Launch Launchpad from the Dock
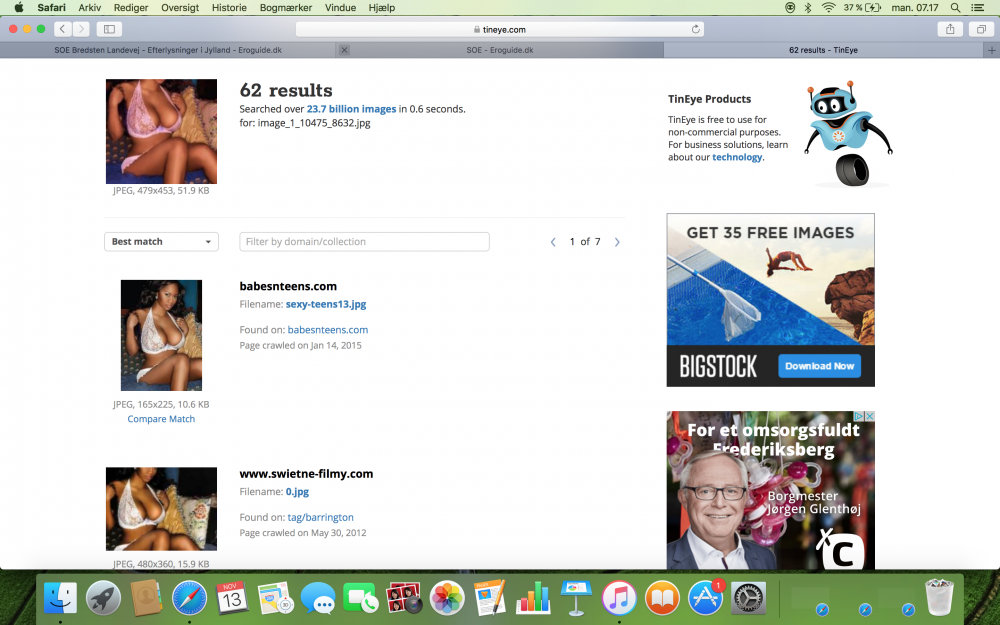Screen dimensions: 1000x625 pos(103,598)
